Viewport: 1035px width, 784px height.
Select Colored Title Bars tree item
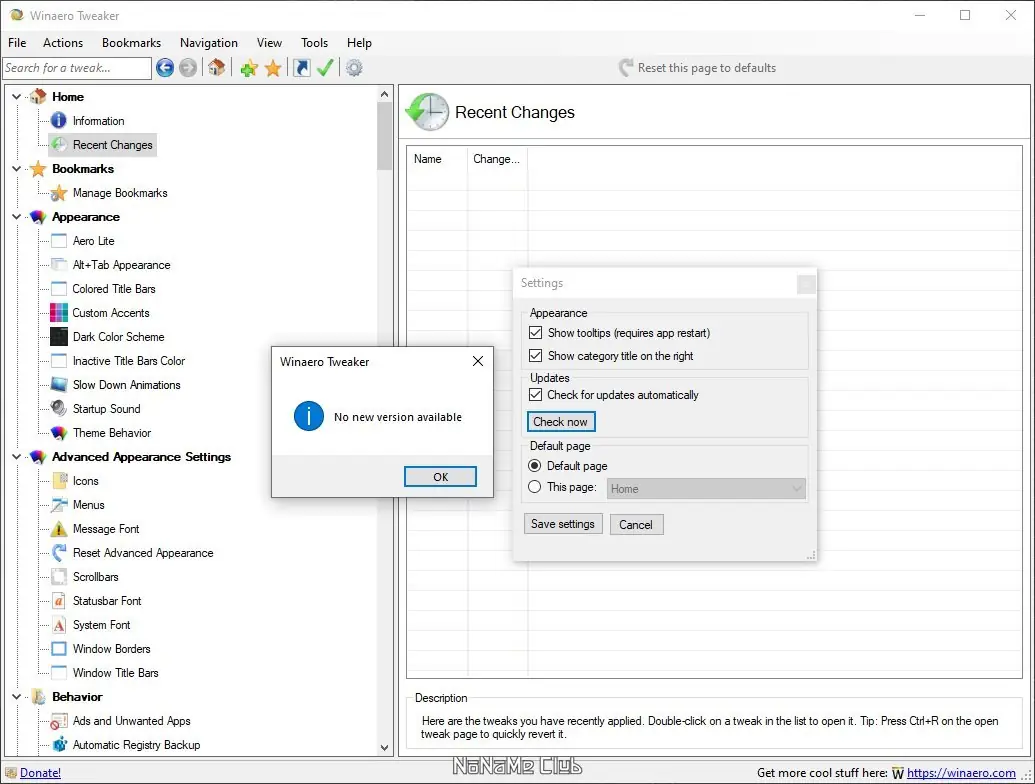pyautogui.click(x=114, y=288)
